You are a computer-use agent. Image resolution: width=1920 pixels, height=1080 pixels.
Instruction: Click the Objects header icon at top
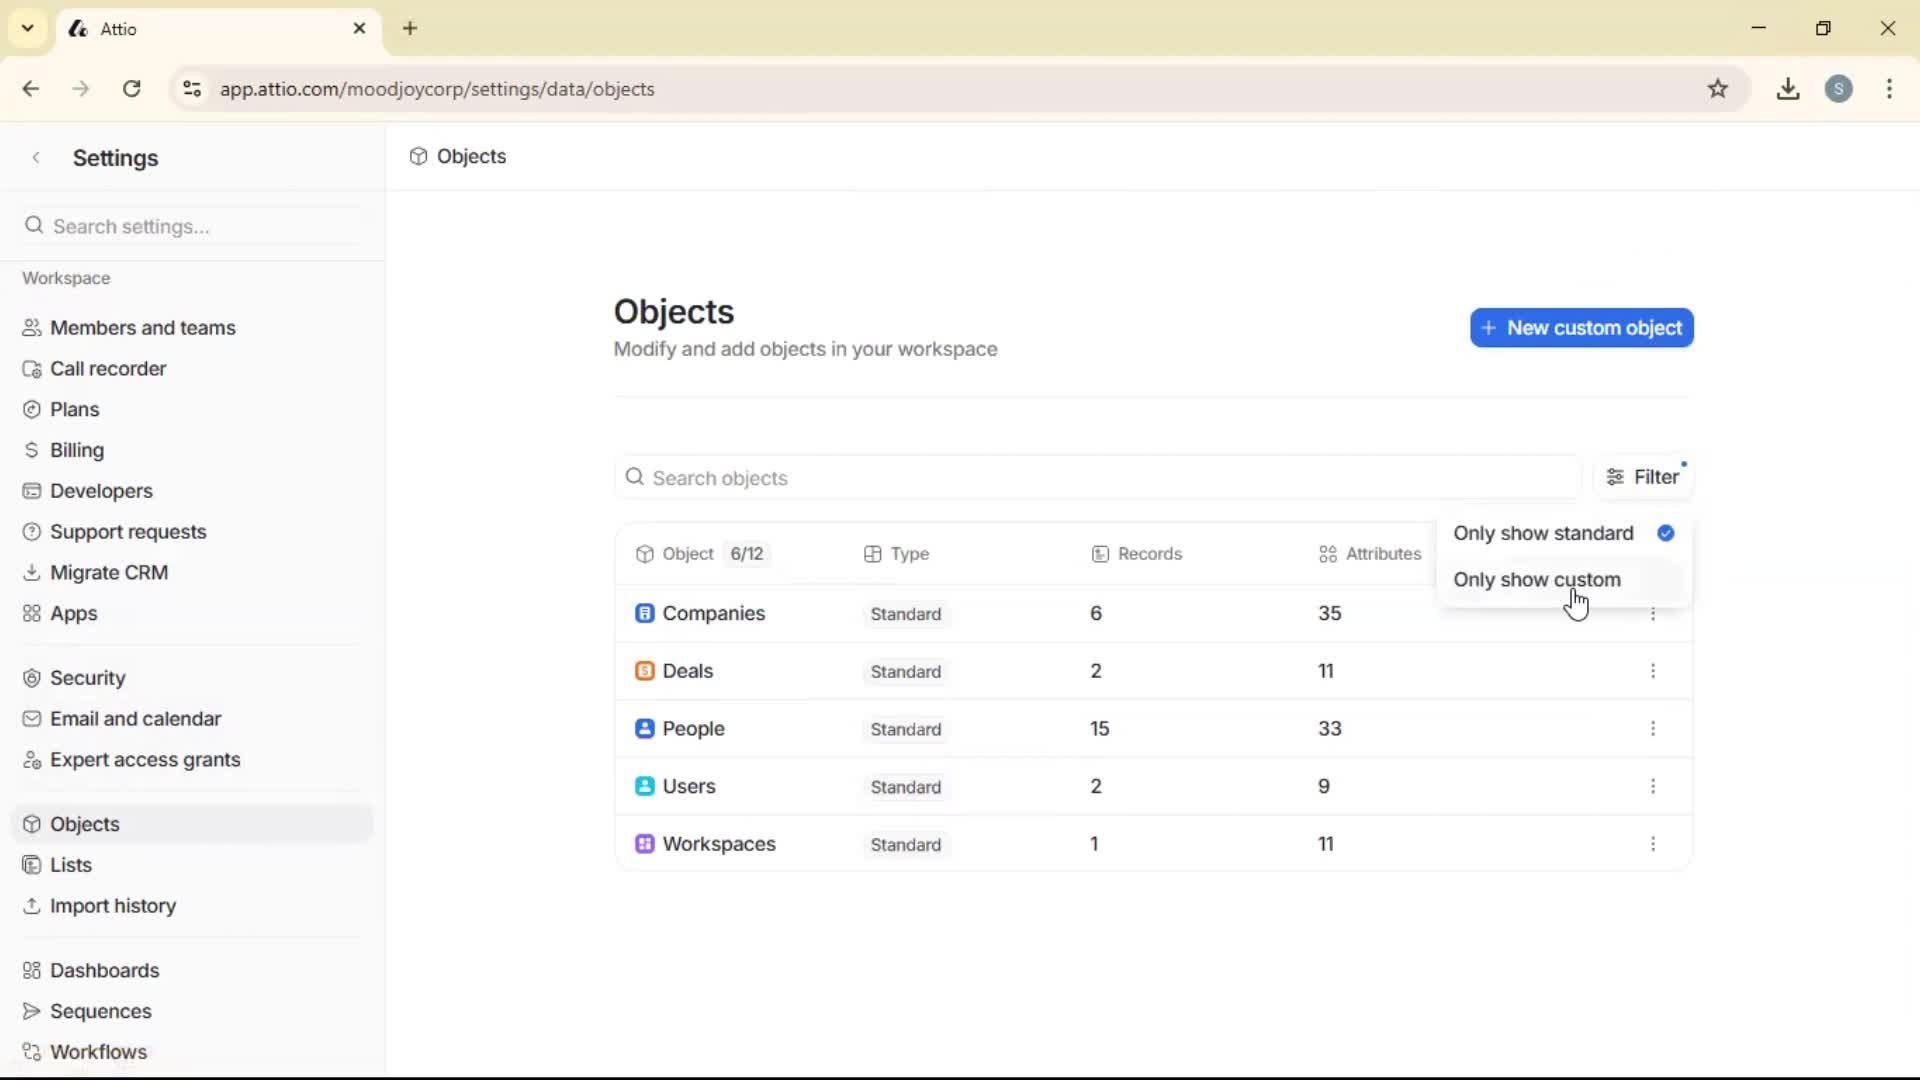[417, 156]
